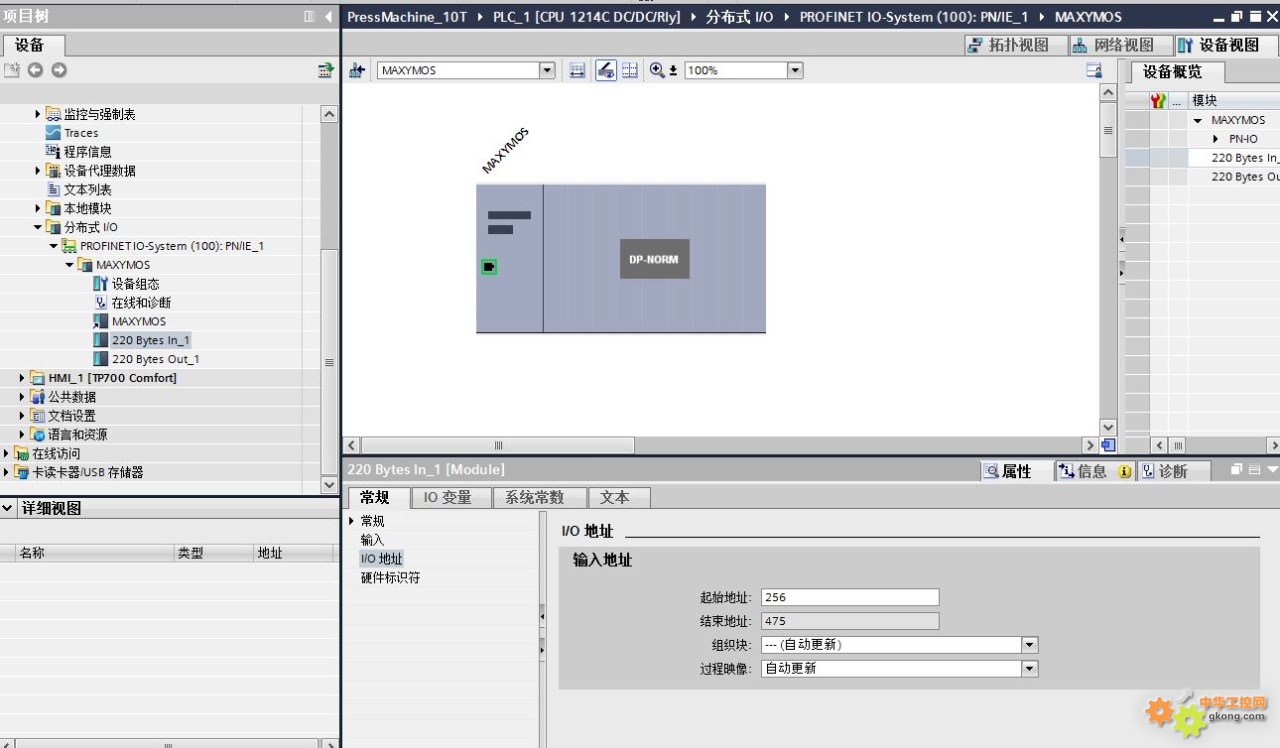Open 设备组态 under MAXYMOS
This screenshot has width=1280, height=748.
[135, 284]
